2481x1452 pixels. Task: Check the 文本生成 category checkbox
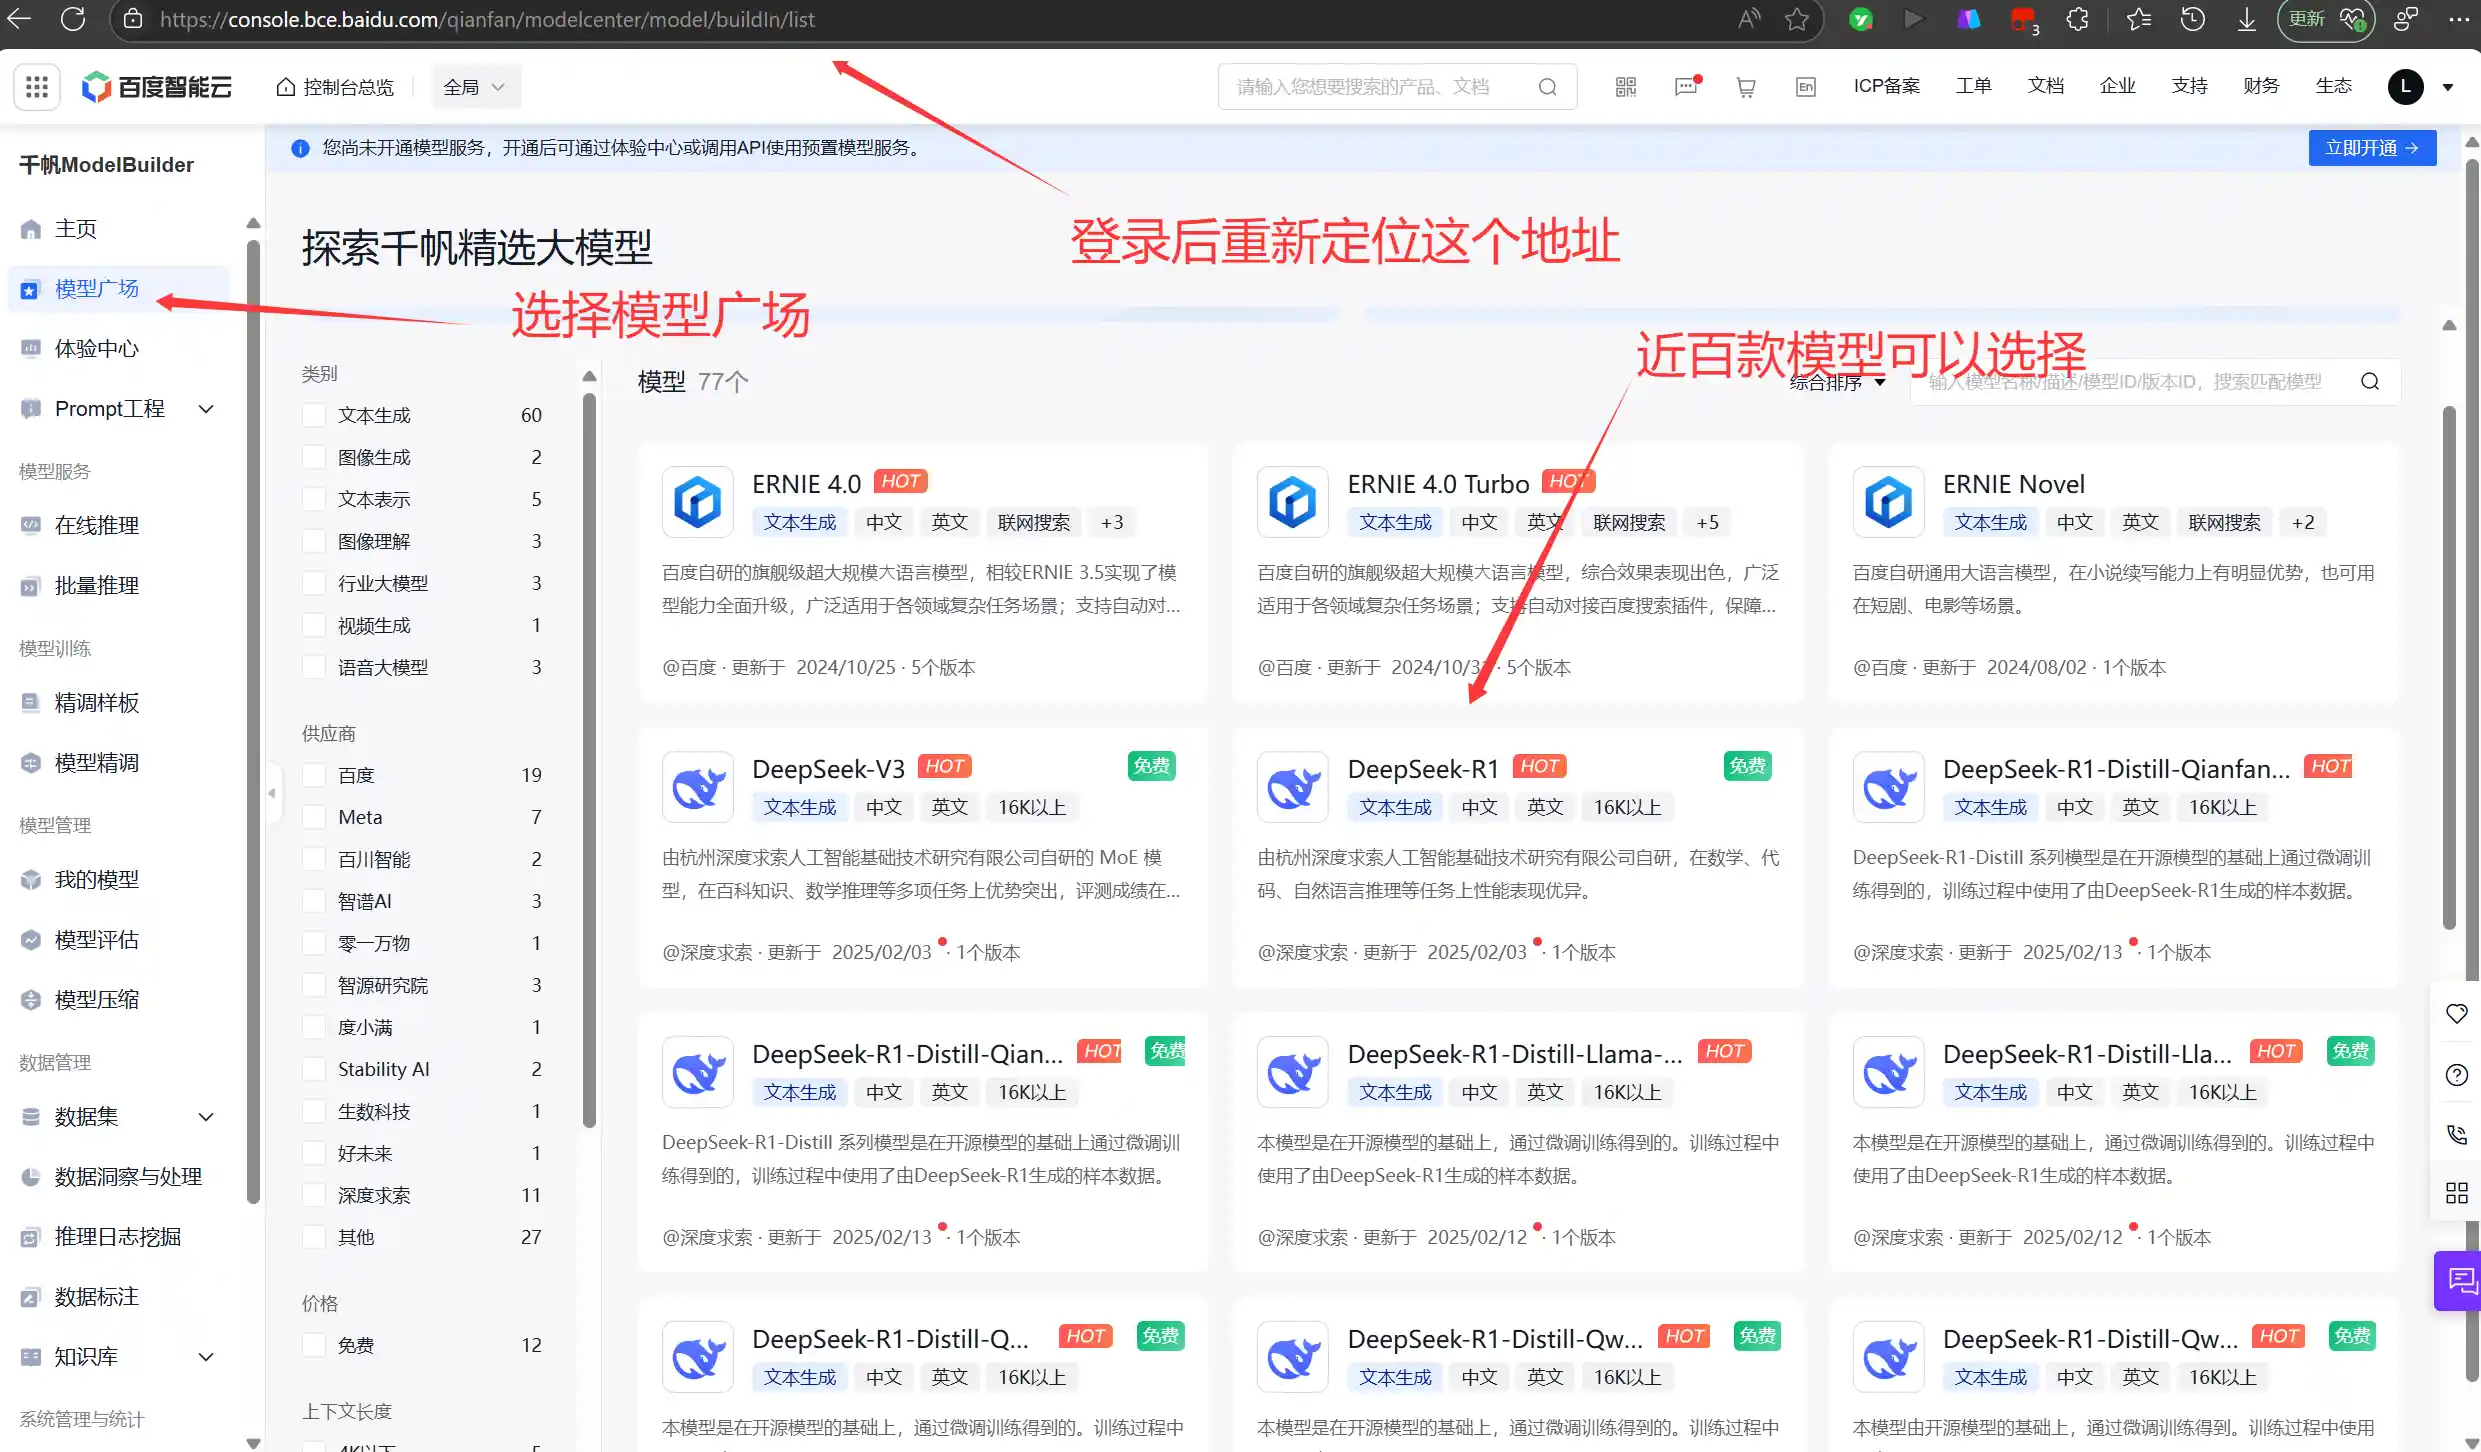[x=314, y=415]
